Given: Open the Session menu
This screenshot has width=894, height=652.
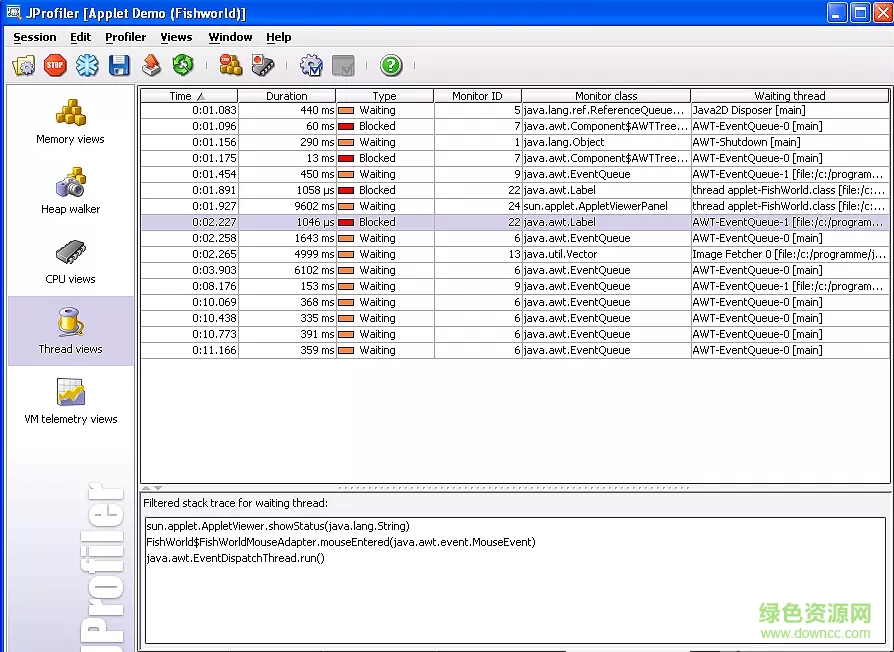Looking at the screenshot, I should [x=35, y=37].
